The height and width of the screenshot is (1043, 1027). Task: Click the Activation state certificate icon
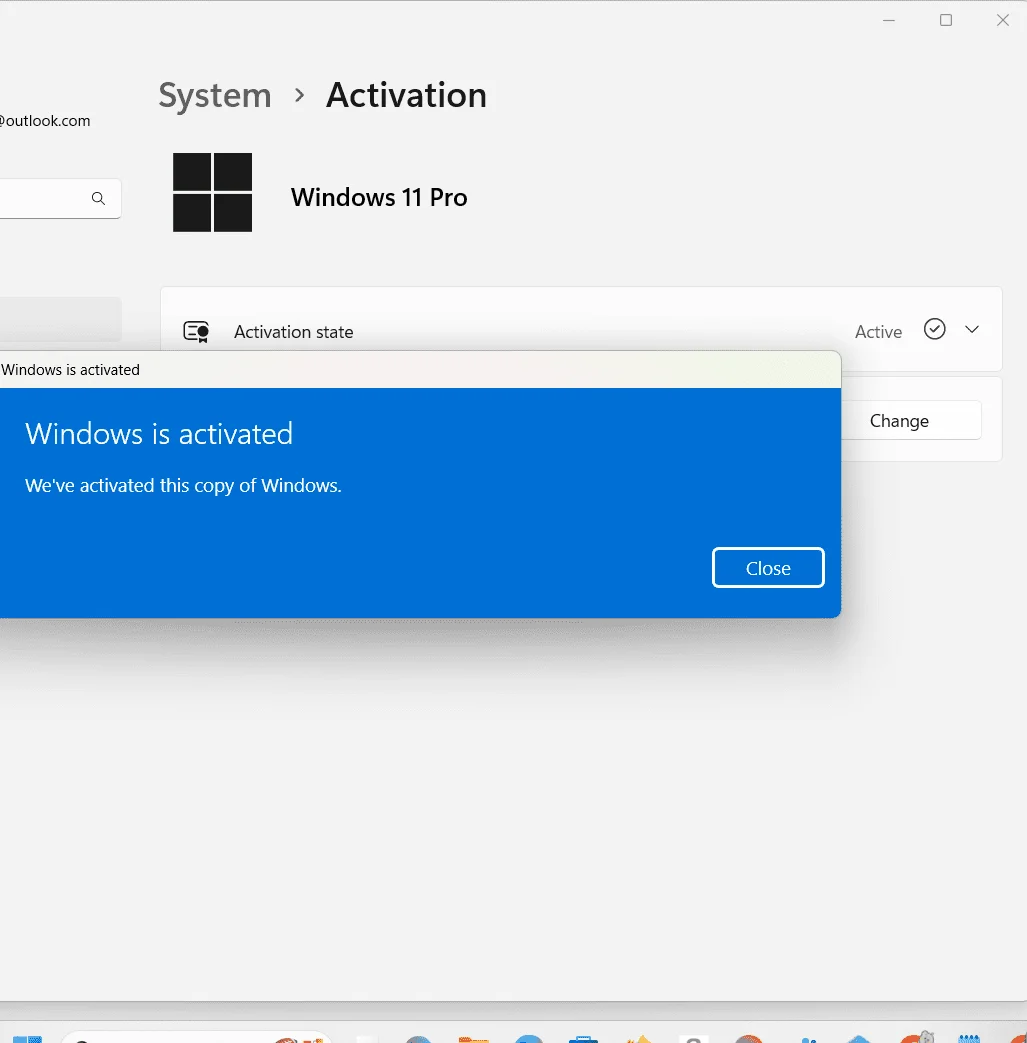[196, 331]
